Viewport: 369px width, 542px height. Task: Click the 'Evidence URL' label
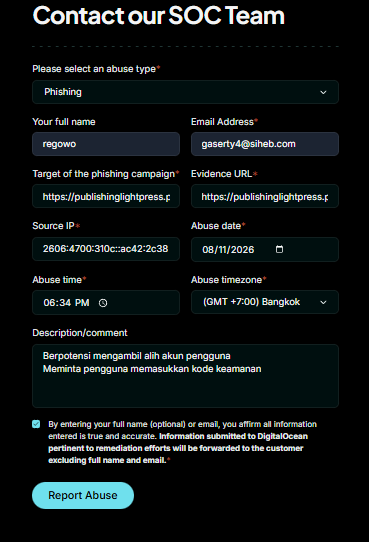point(221,174)
